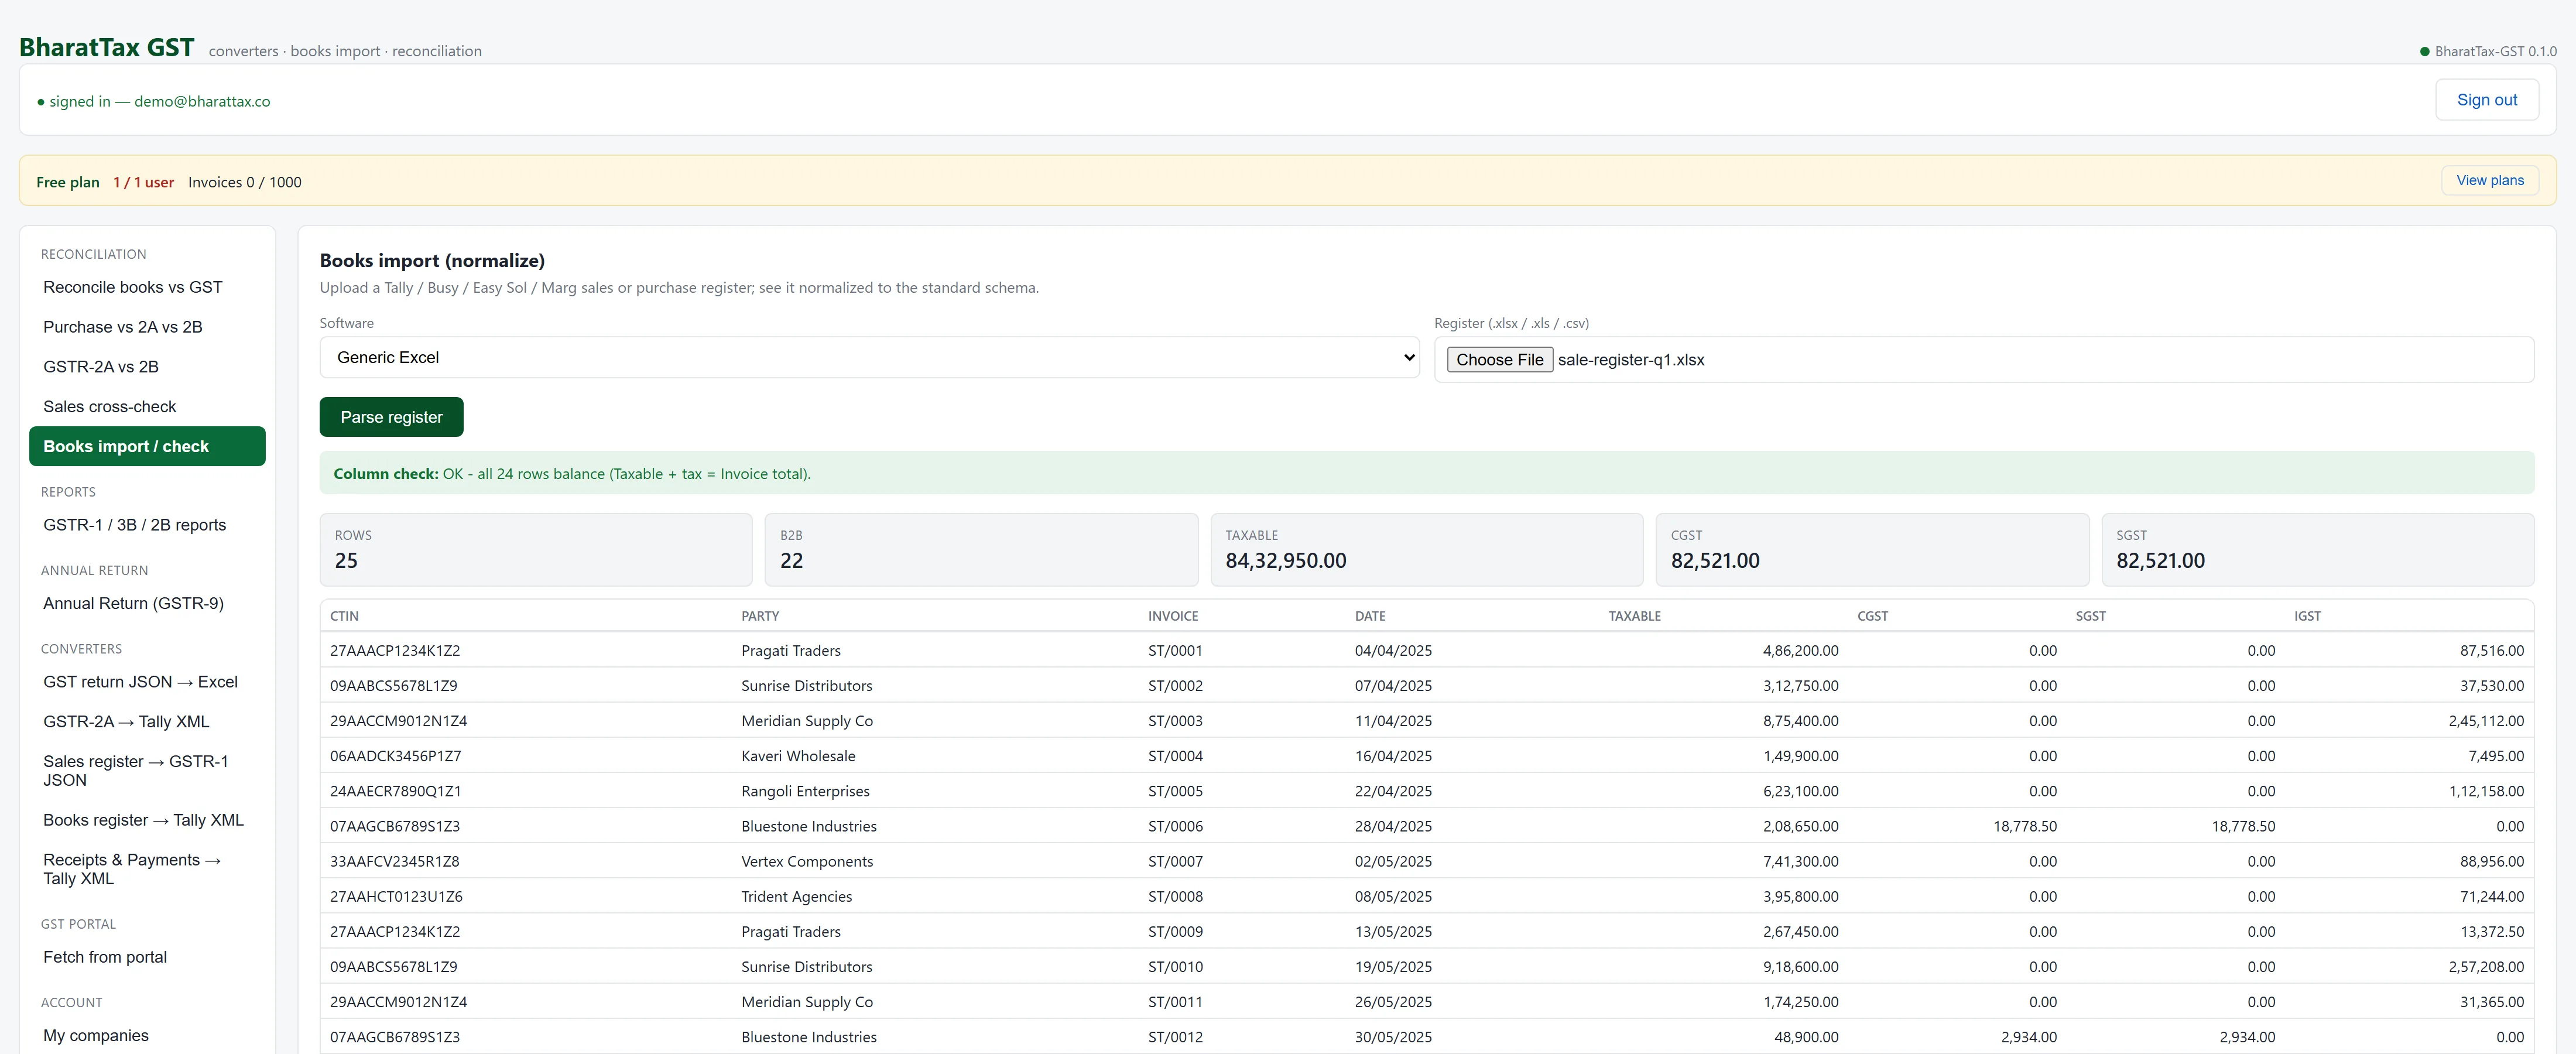Screen dimensions: 2576x1054
Task: Click Invoices 0 / 1000 counter
Action: click(x=245, y=182)
